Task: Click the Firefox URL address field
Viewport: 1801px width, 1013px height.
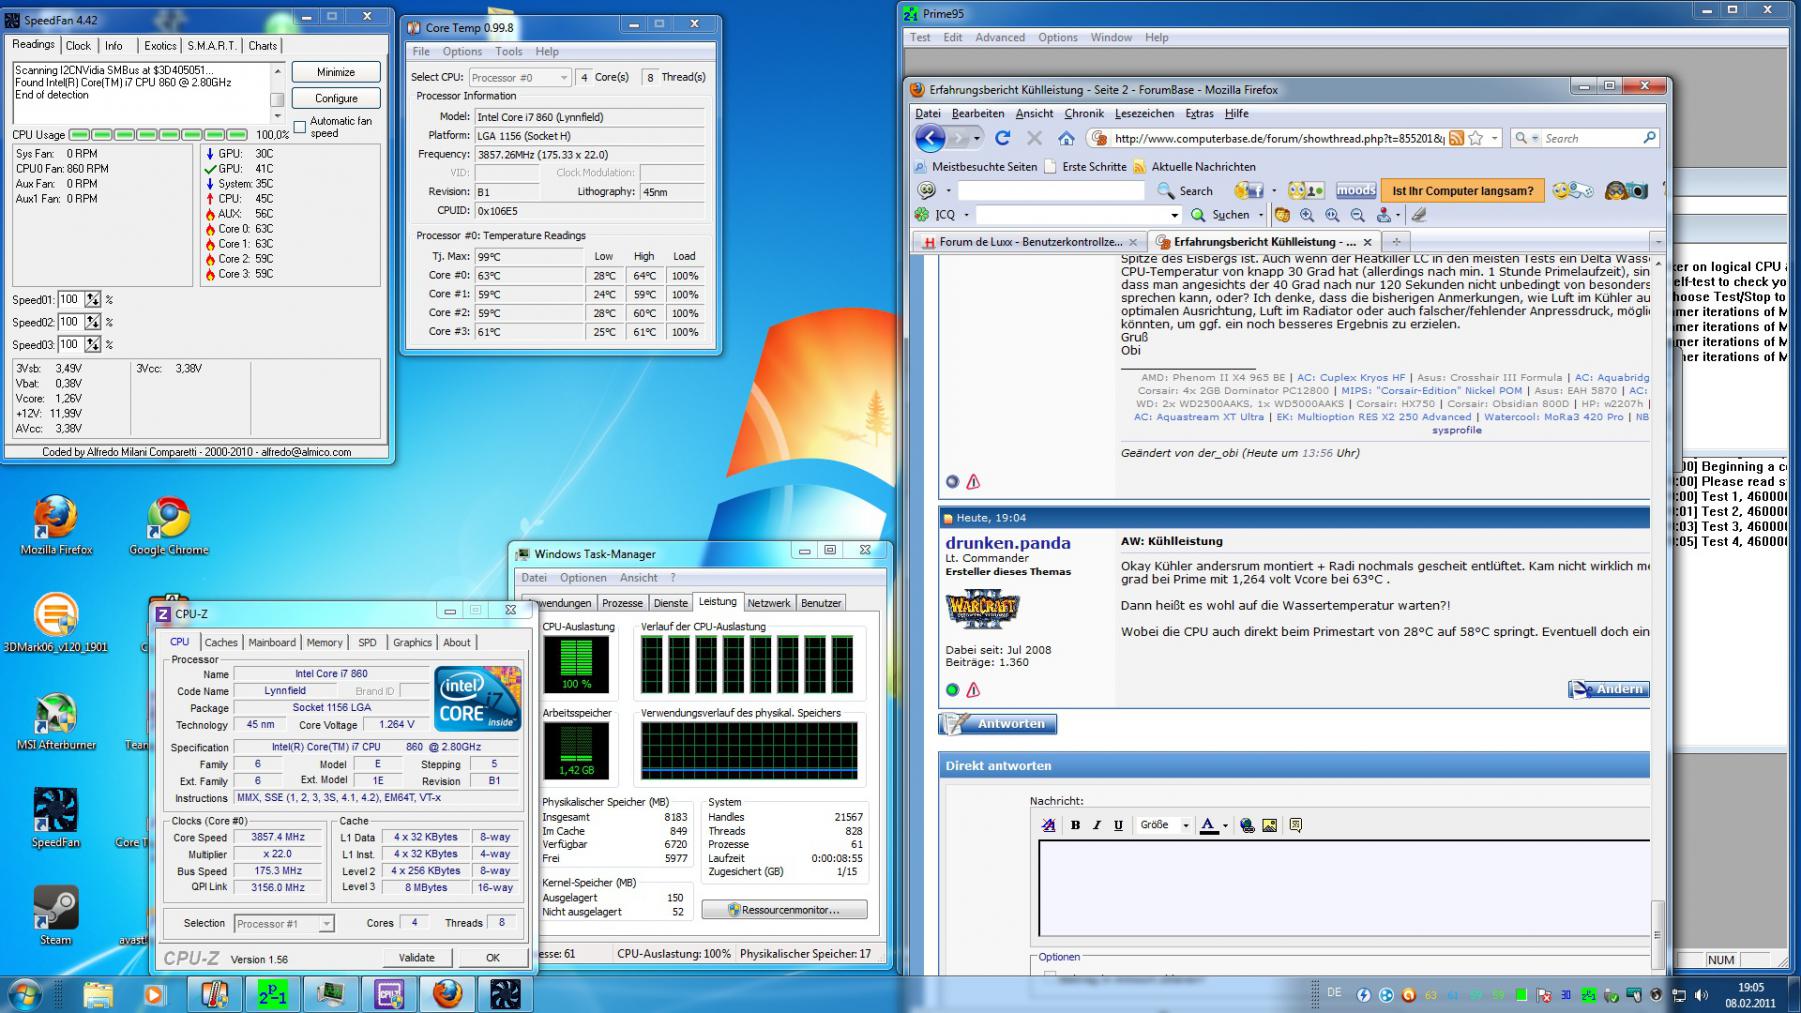Action: point(1278,139)
